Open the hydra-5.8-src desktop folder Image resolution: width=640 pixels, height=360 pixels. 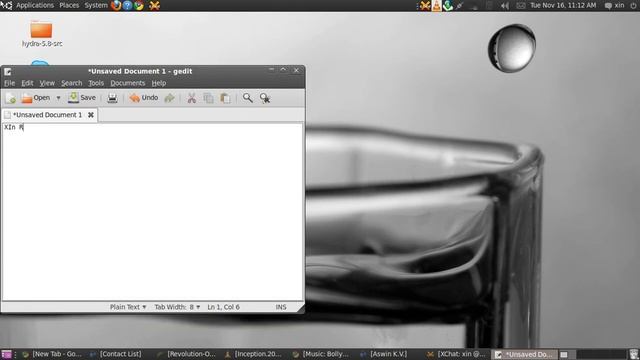coord(42,33)
